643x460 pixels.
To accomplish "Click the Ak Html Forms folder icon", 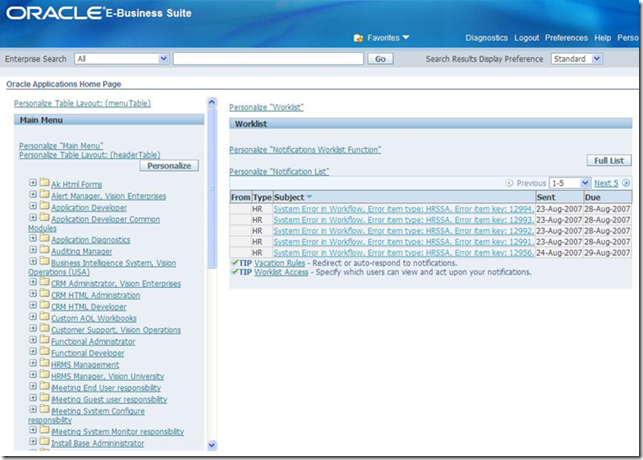I will (45, 183).
